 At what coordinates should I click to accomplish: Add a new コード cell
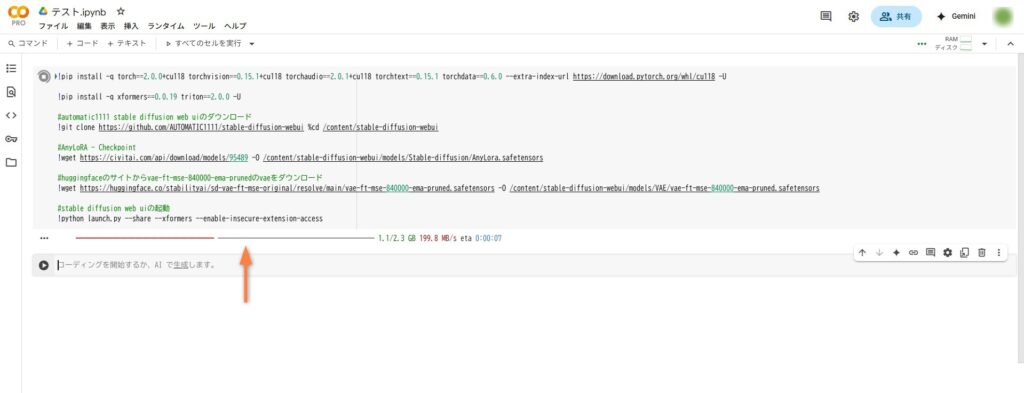(x=82, y=43)
